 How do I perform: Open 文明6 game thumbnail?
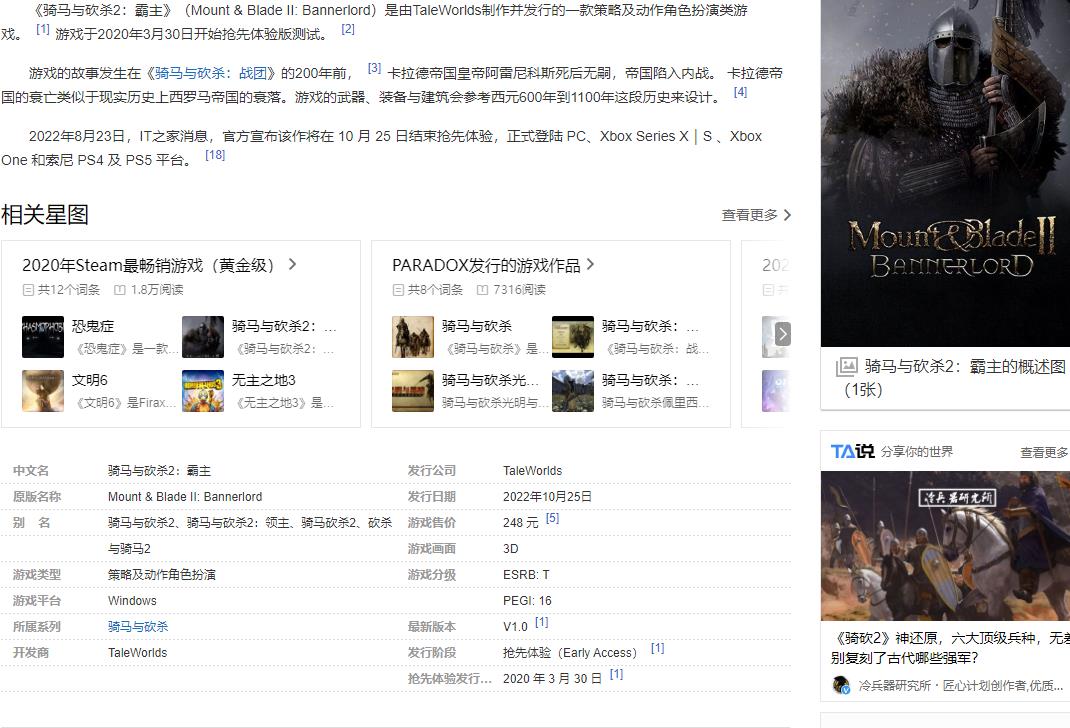pyautogui.click(x=43, y=391)
